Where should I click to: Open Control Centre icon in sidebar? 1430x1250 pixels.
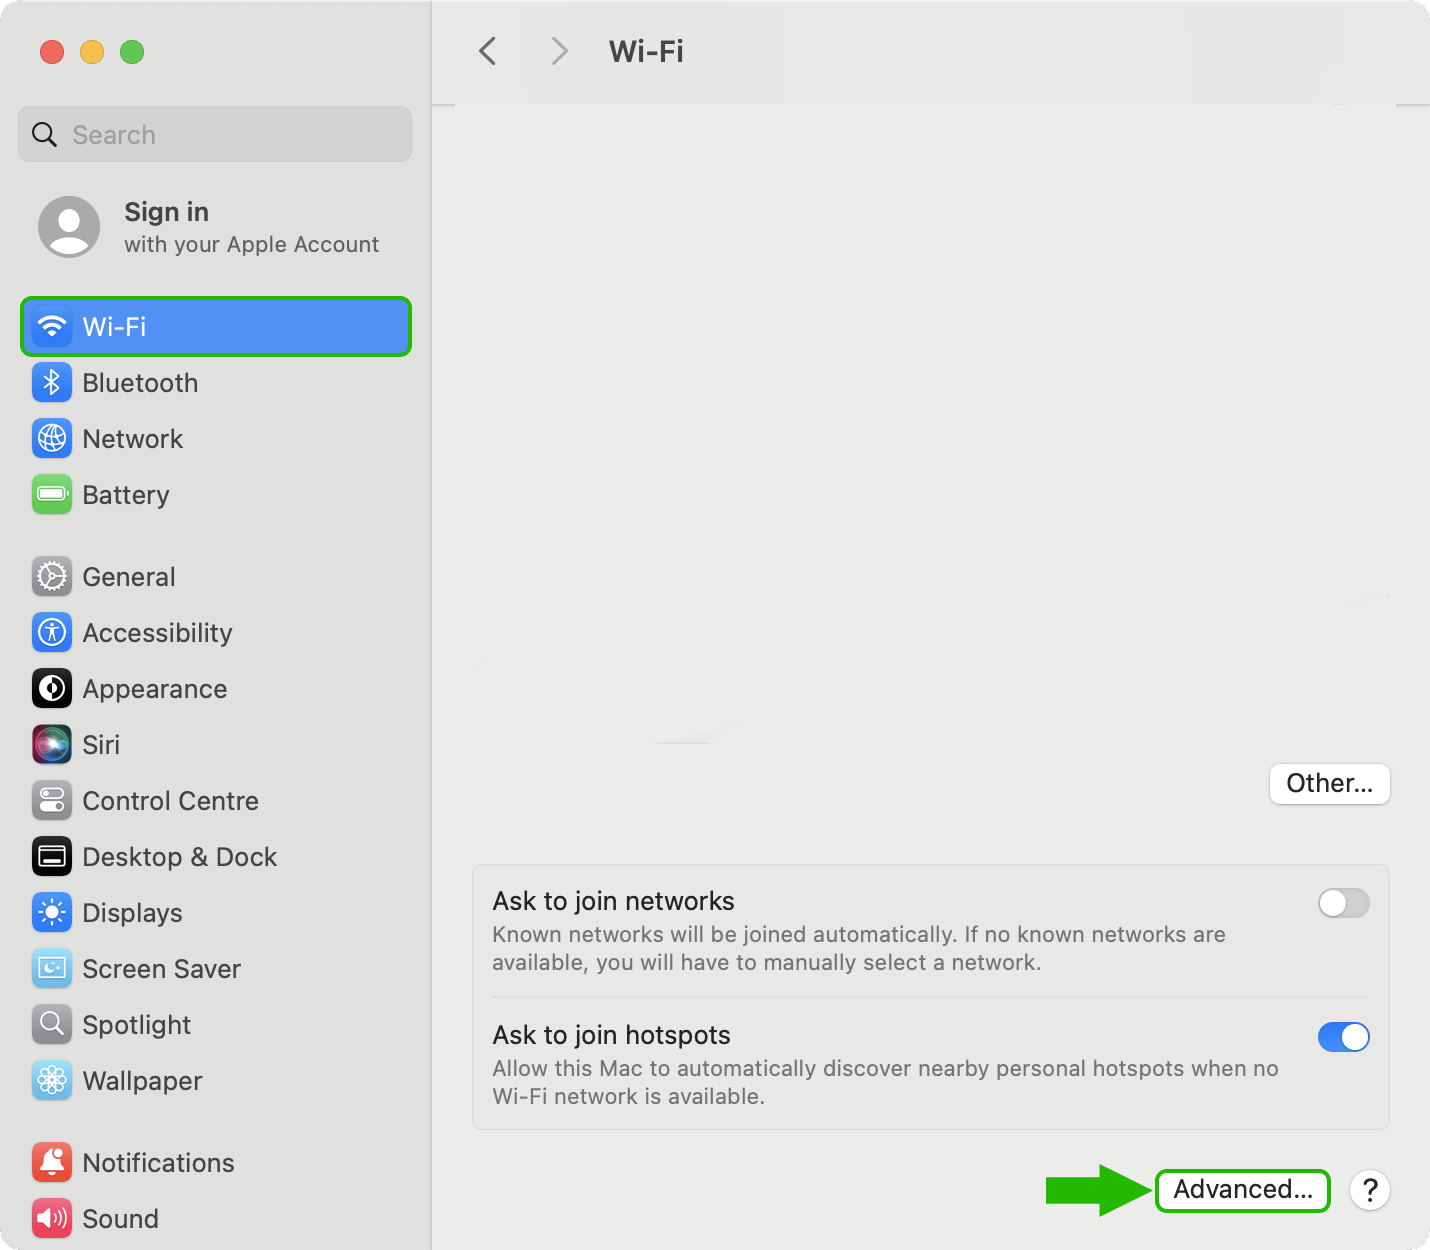52,801
